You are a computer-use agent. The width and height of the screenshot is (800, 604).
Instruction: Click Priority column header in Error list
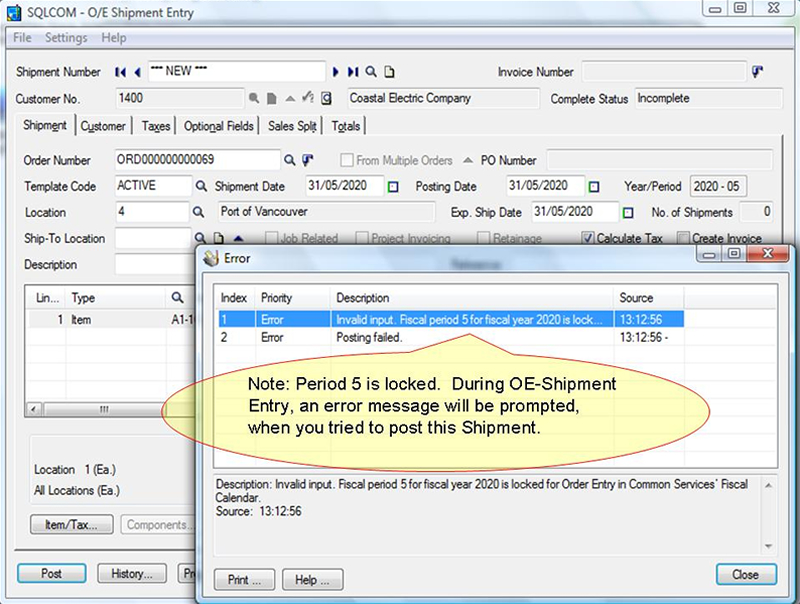point(293,298)
